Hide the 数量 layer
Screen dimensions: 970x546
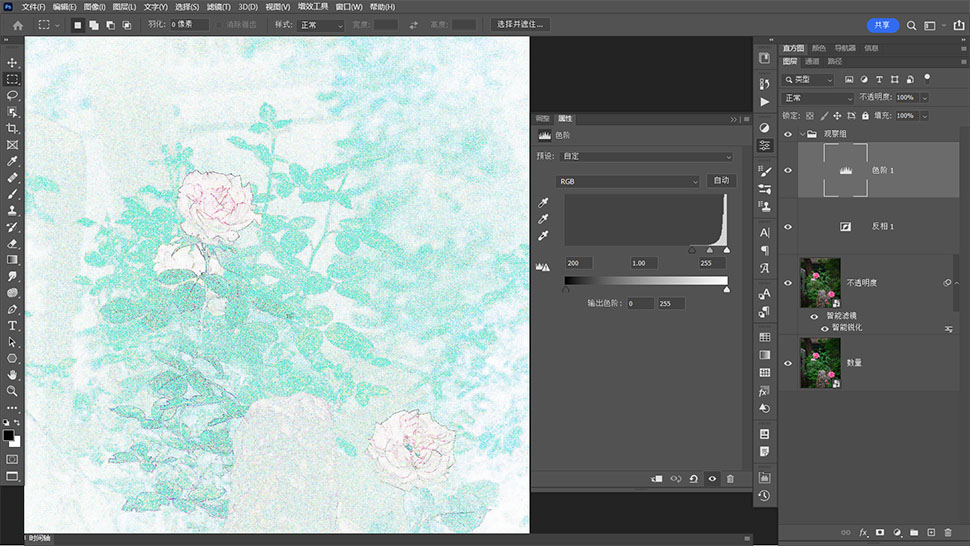pyautogui.click(x=788, y=363)
